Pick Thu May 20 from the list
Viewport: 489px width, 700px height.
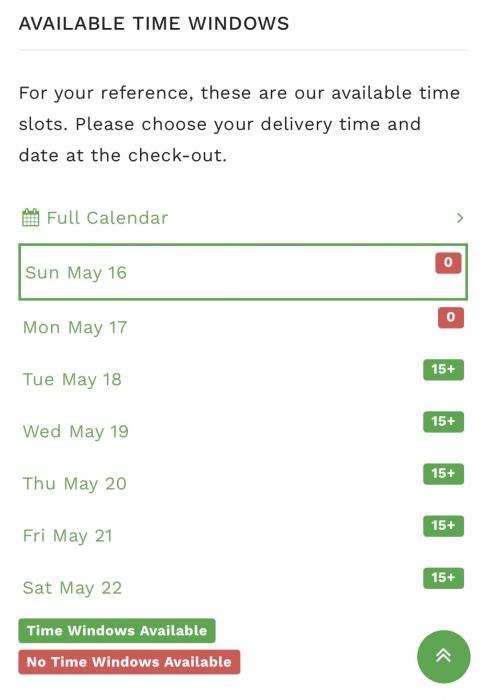coord(243,483)
